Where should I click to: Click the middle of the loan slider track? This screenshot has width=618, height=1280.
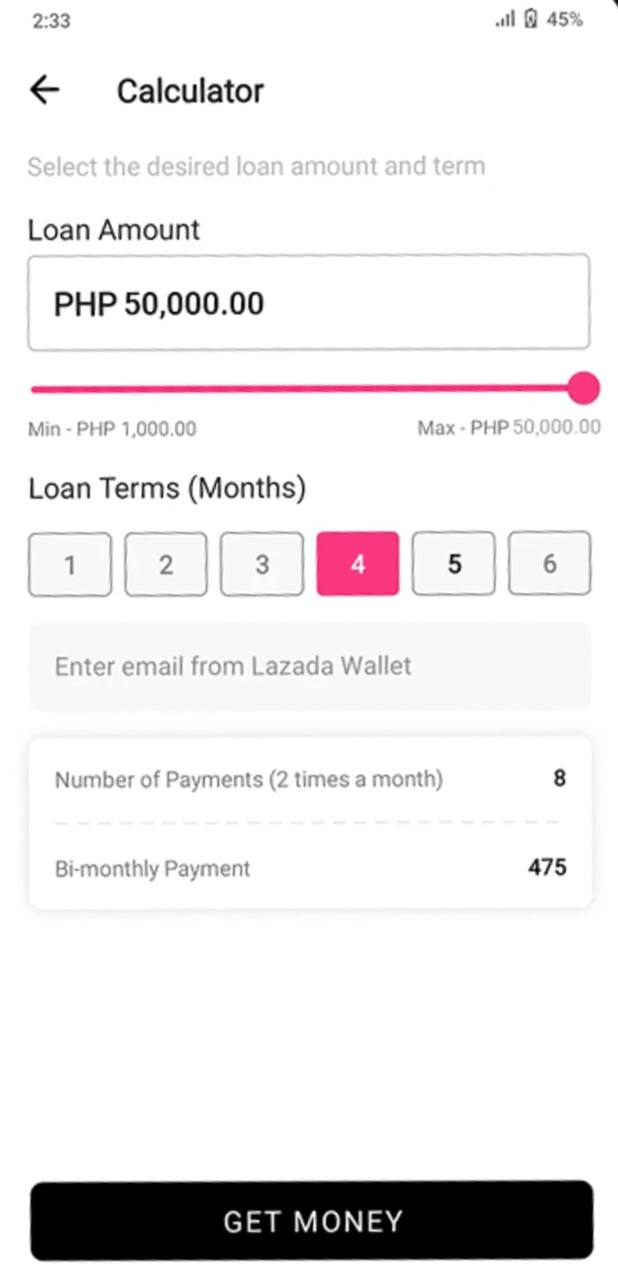(x=305, y=388)
